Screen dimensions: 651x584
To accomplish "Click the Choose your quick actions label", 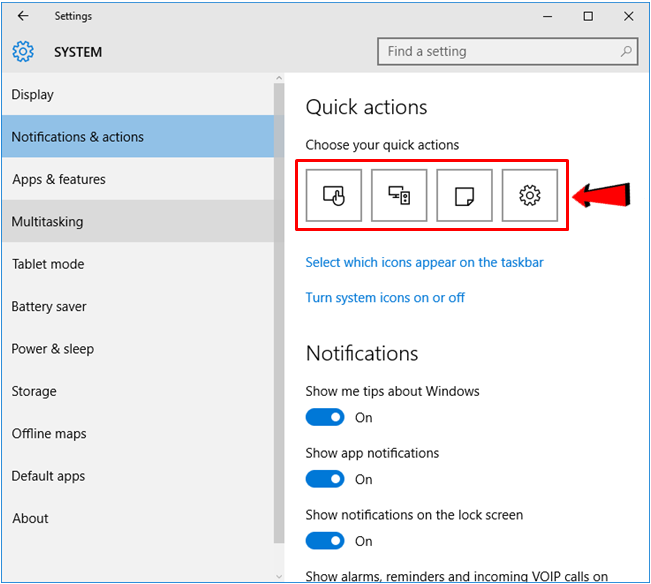I will tap(382, 145).
